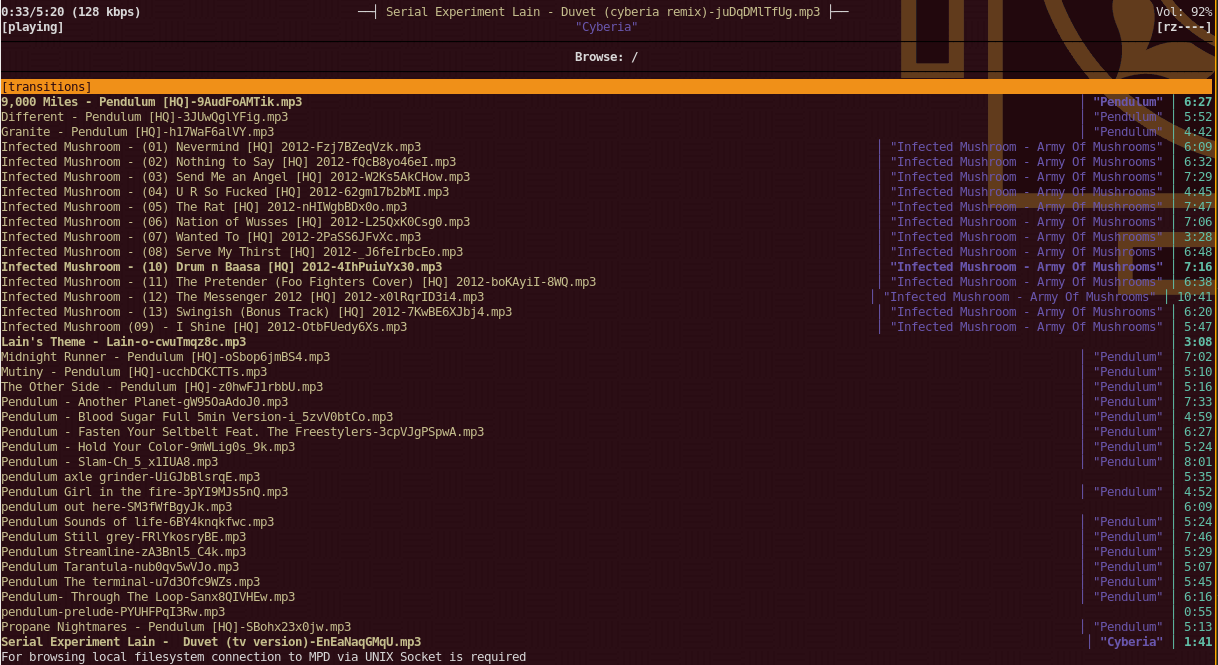Select Infected Mushroom (04) U R So Fucked
The image size is (1218, 665).
(x=607, y=192)
